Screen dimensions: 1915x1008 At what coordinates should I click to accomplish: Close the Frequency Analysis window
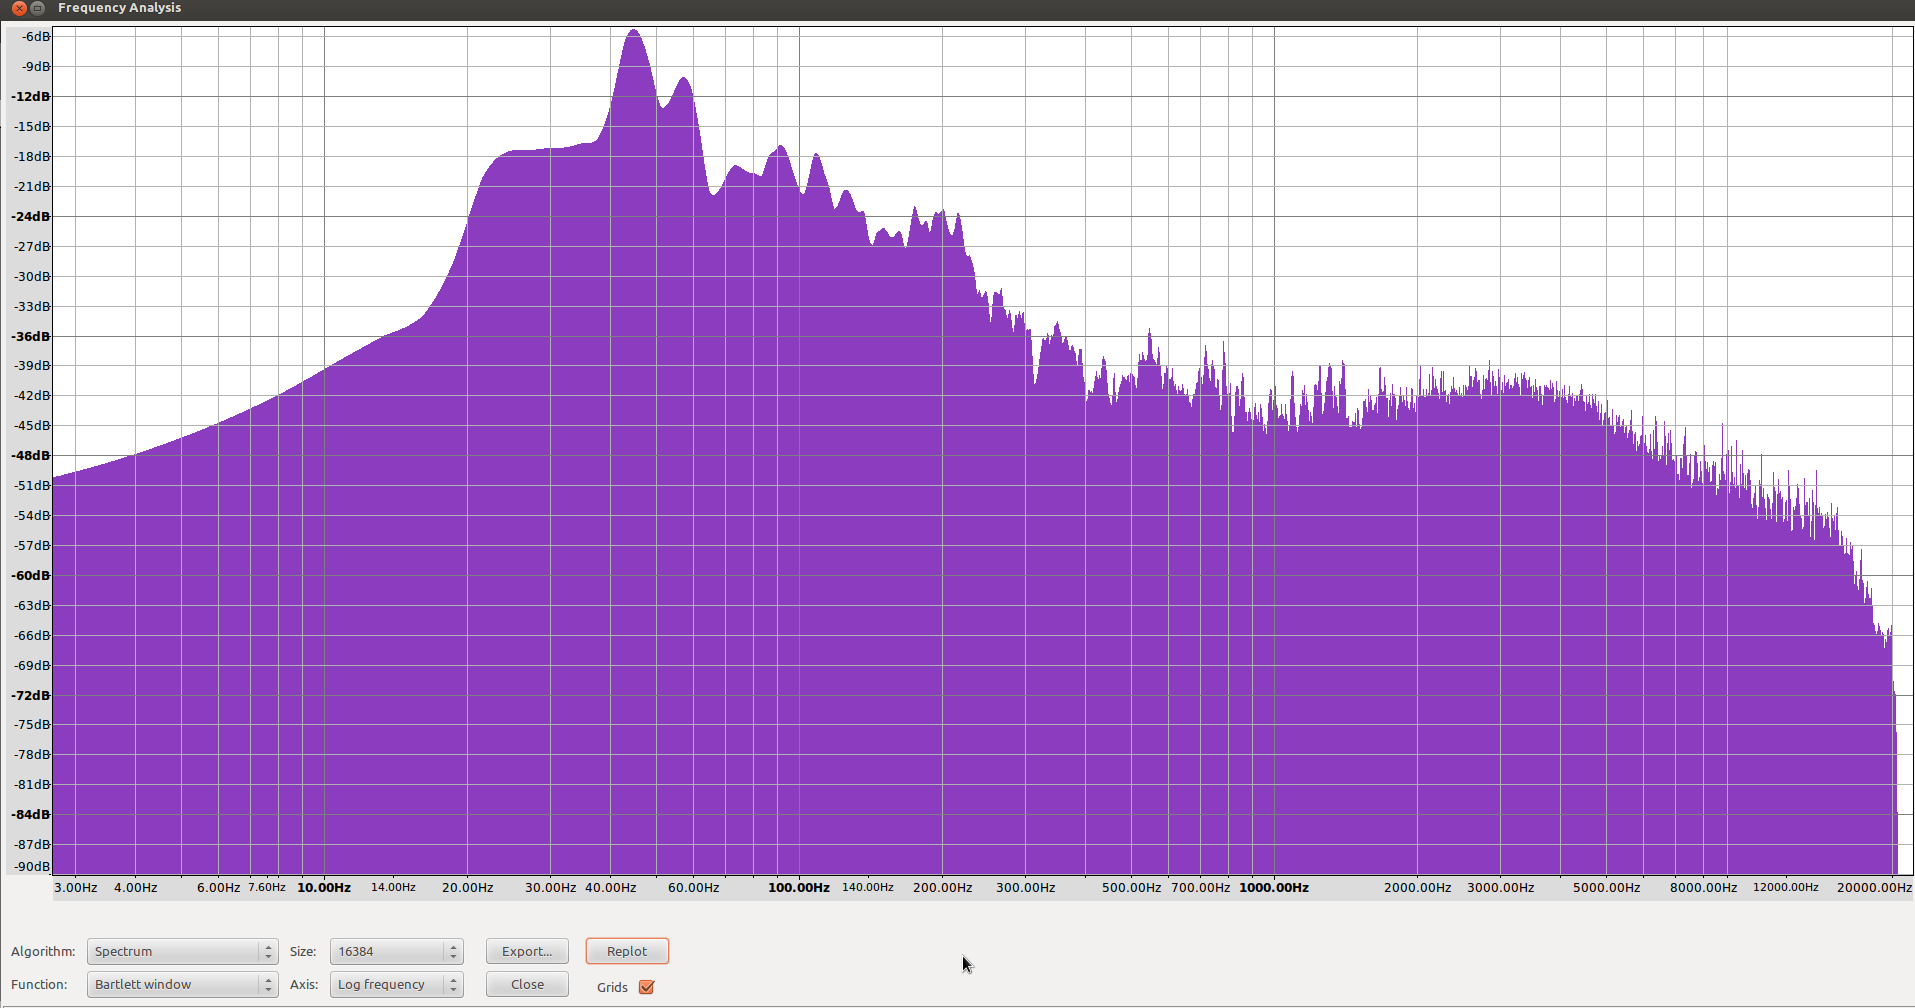coord(19,8)
